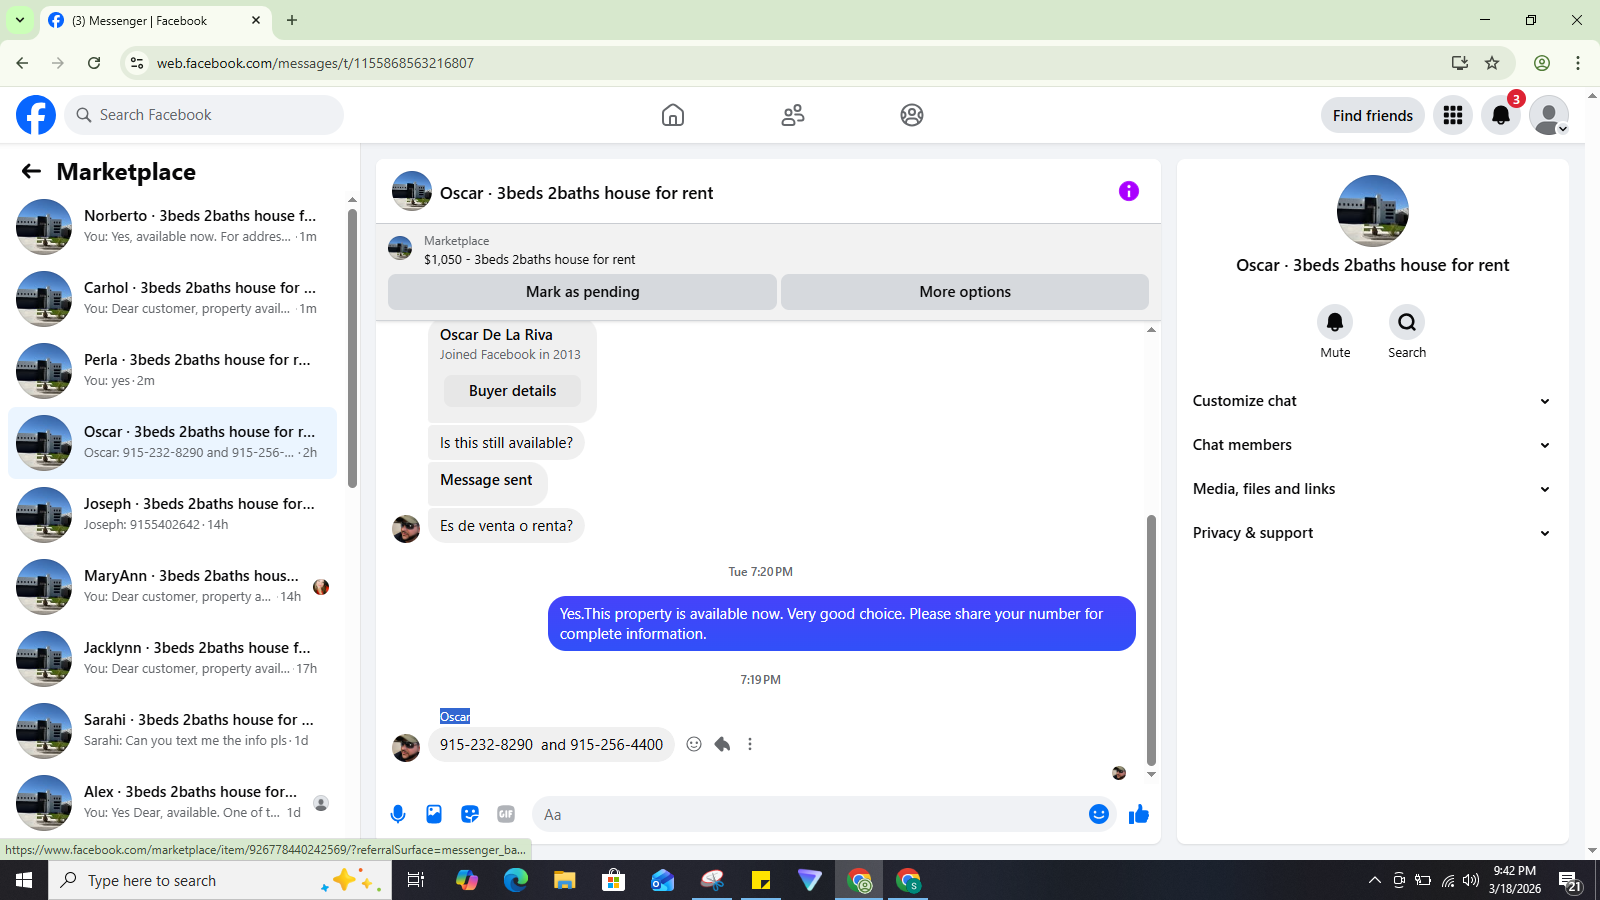Open the browser install app icon

pyautogui.click(x=1460, y=63)
